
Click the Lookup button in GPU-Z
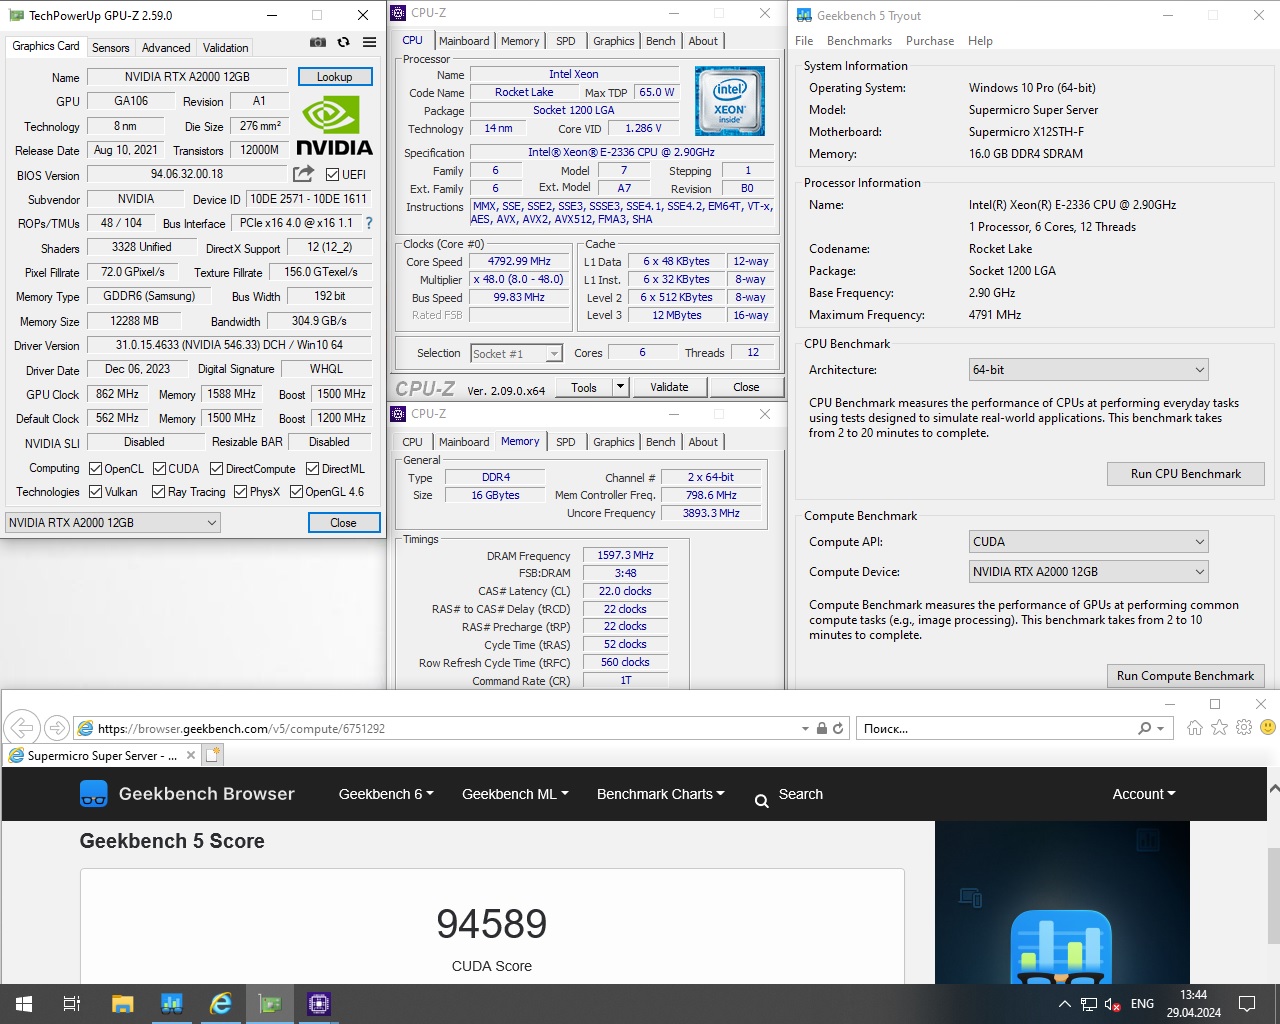(334, 77)
